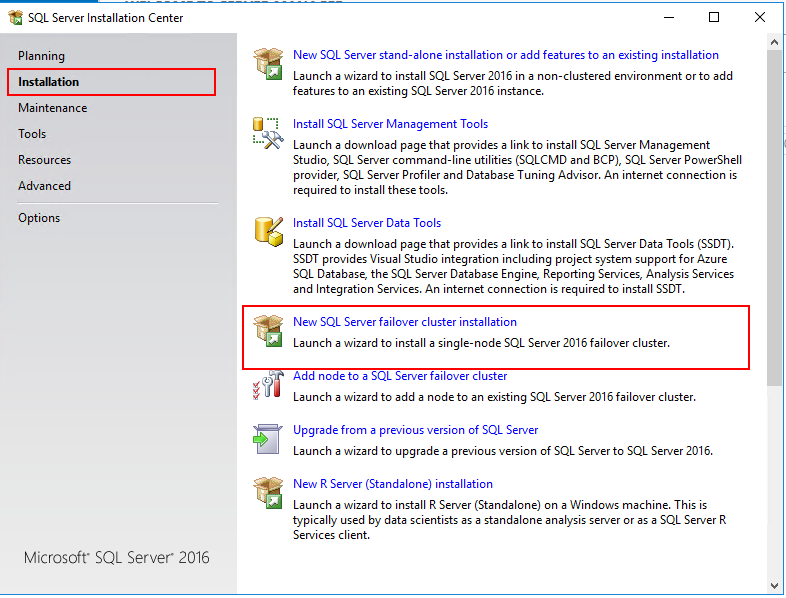Image resolution: width=786 pixels, height=598 pixels.
Task: Click the Add node wrench icon
Action: pos(268,384)
